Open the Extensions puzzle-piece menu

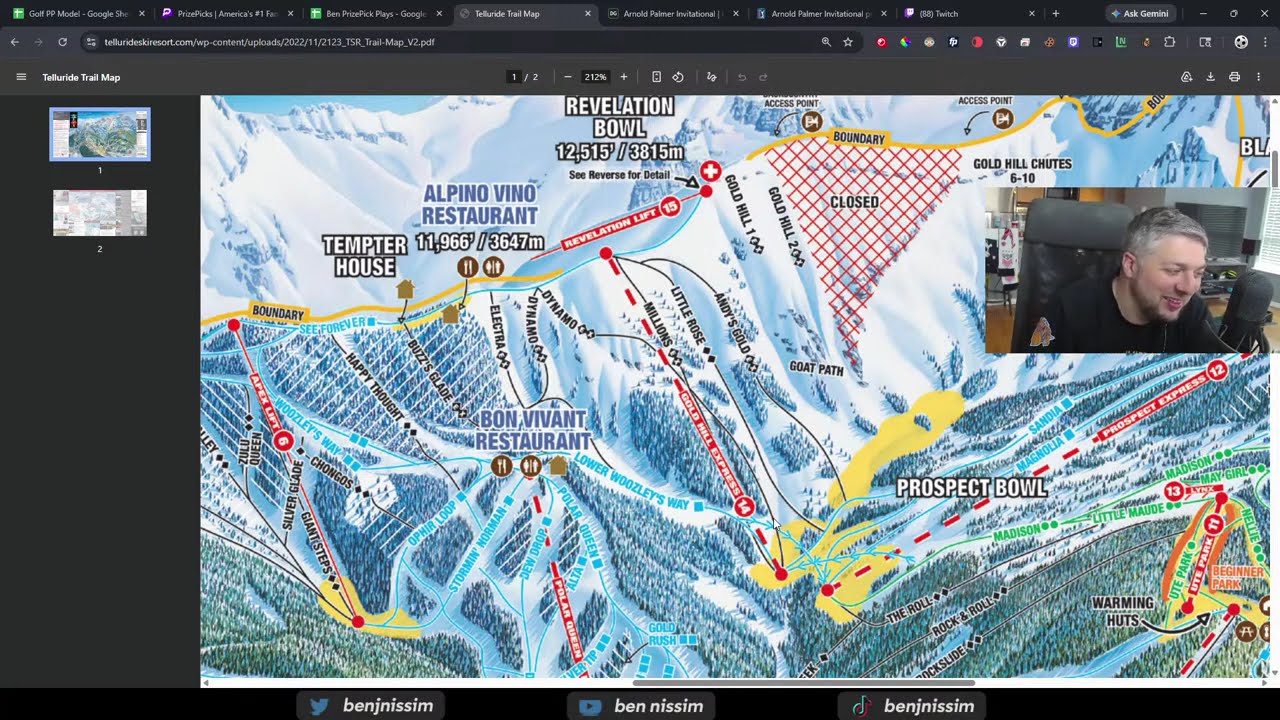(x=1170, y=42)
